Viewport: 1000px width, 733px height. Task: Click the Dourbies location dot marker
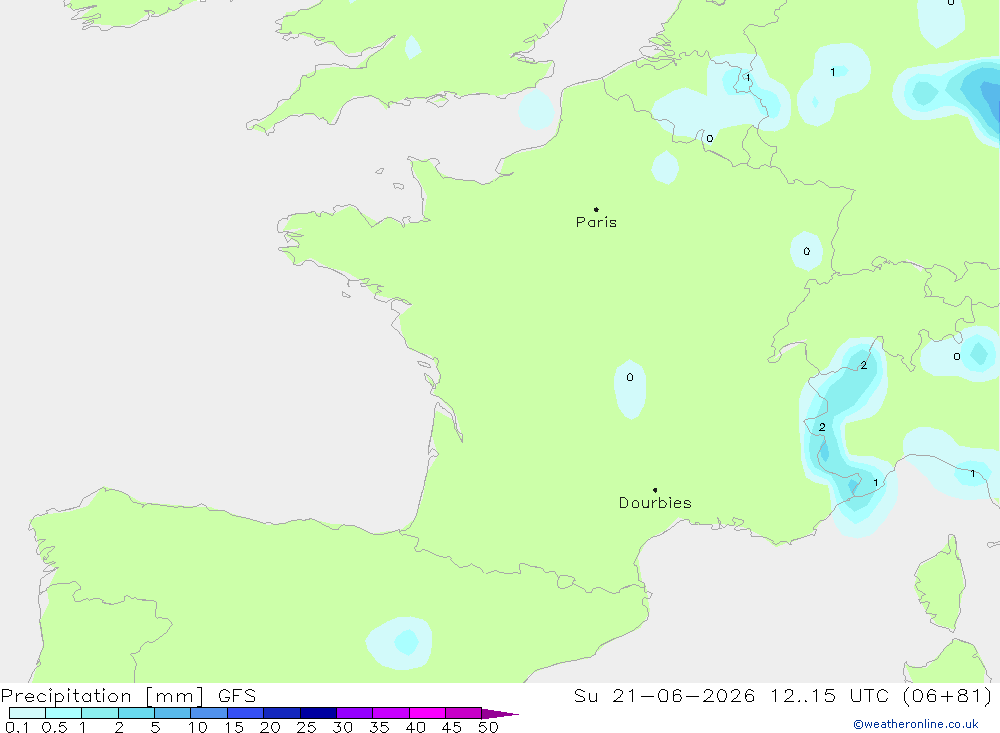(655, 490)
